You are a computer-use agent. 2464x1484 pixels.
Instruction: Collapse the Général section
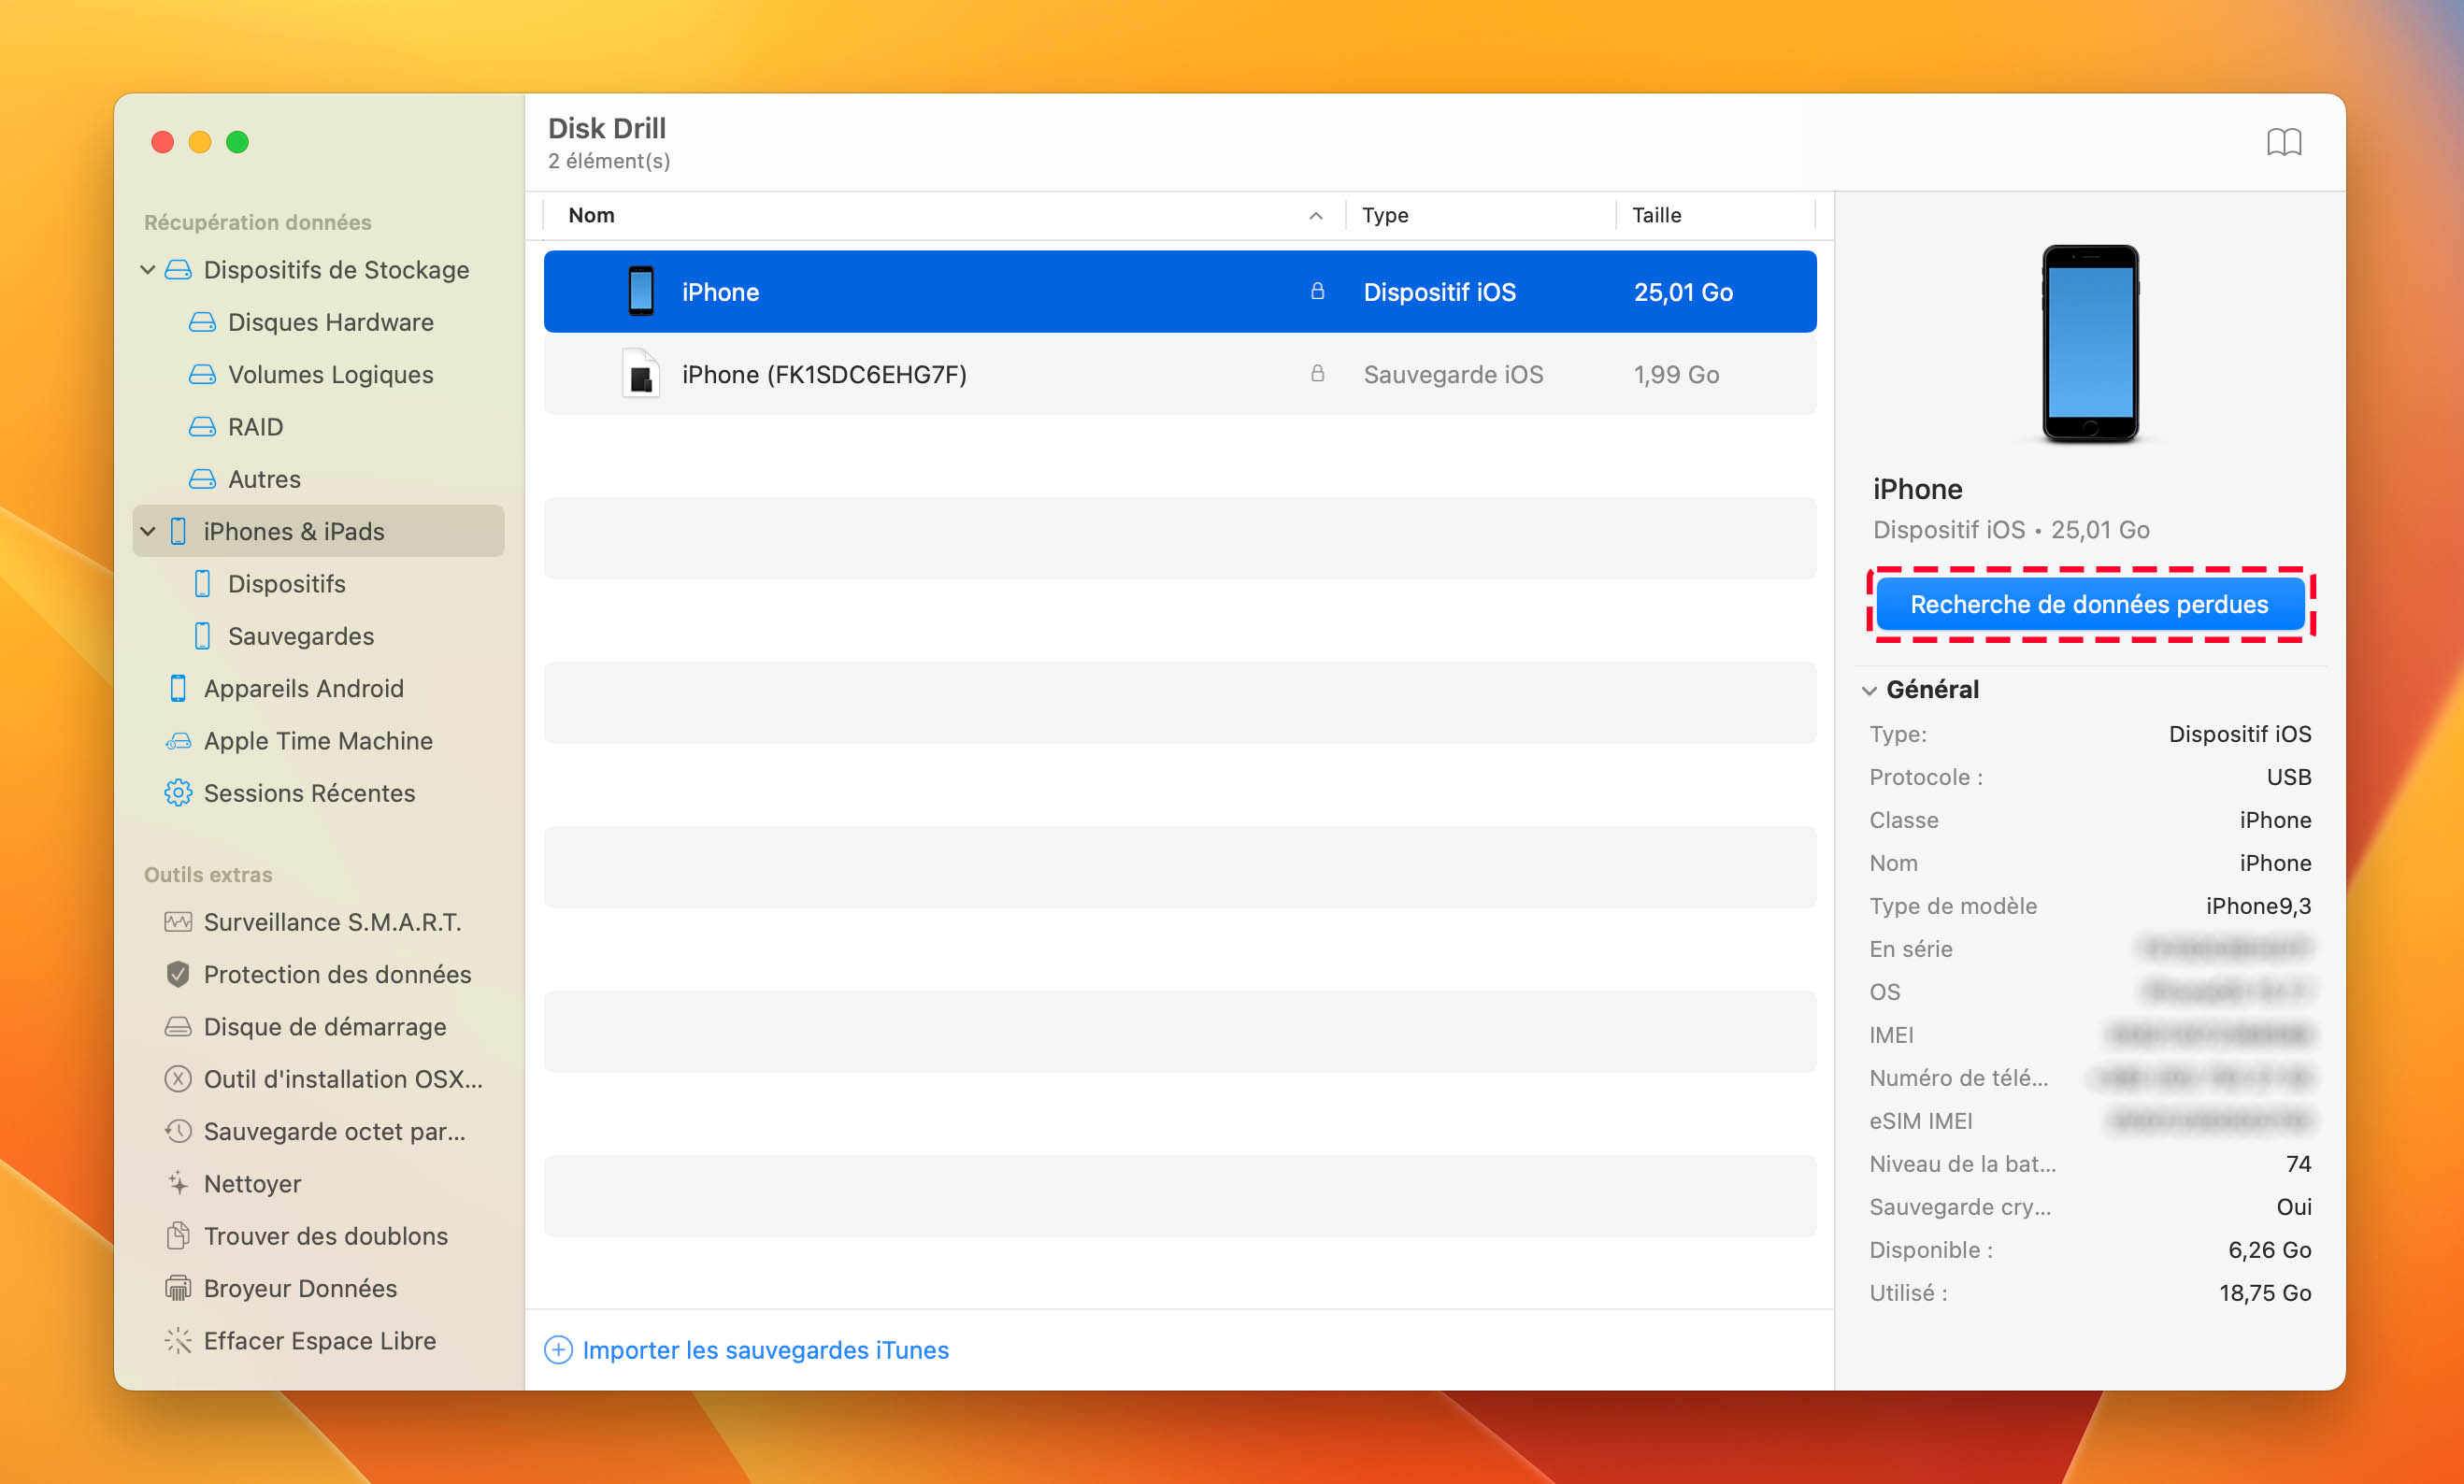(x=1869, y=690)
